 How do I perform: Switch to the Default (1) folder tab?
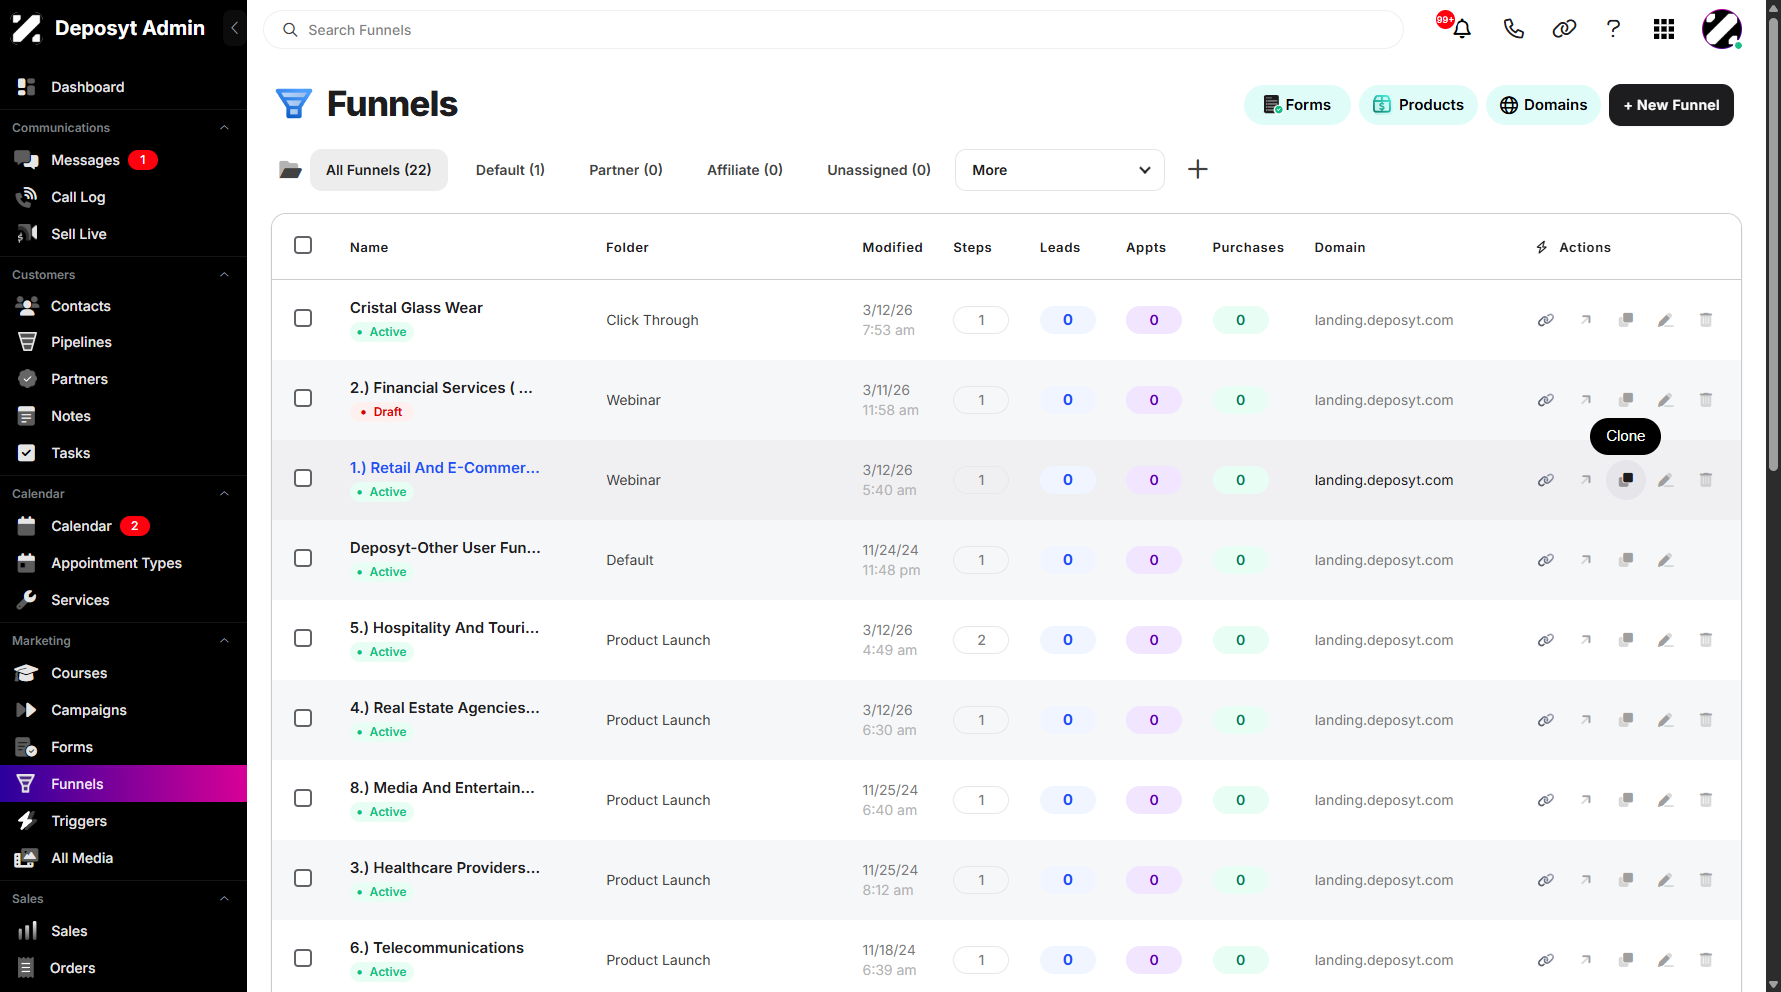point(510,170)
